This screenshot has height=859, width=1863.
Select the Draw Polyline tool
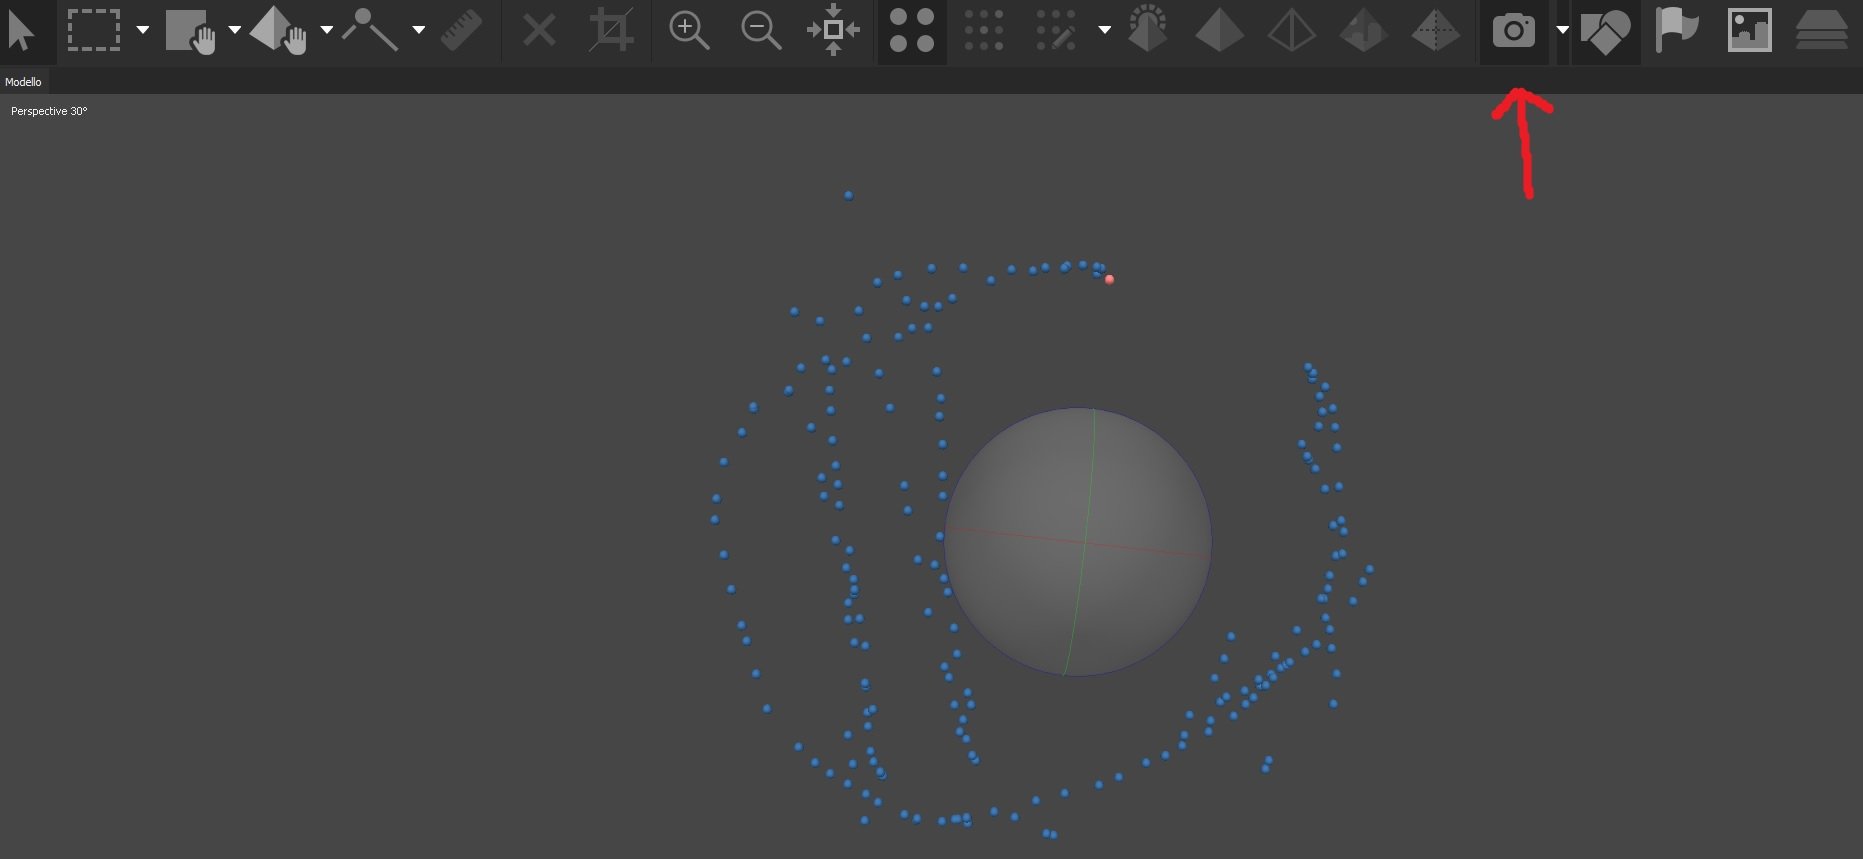(x=370, y=30)
